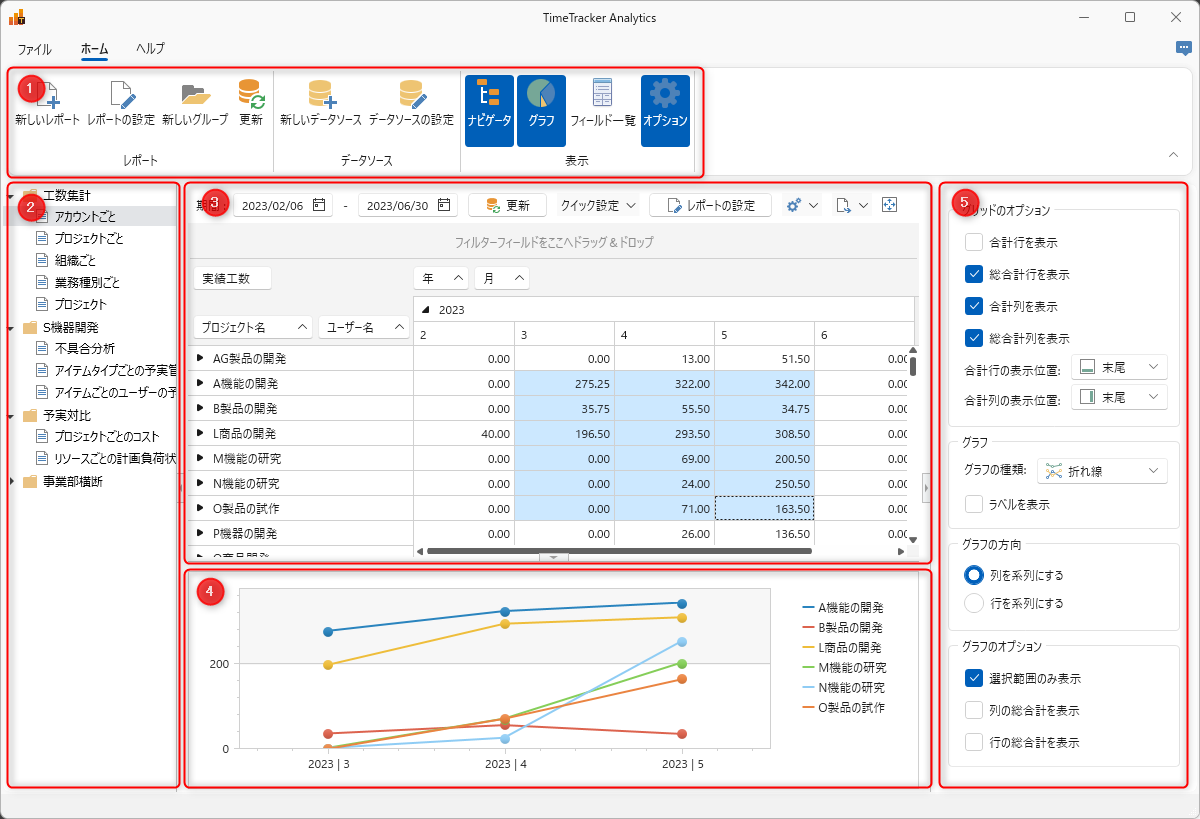Open the ヘルプ menu tab
The image size is (1200, 819).
click(150, 48)
